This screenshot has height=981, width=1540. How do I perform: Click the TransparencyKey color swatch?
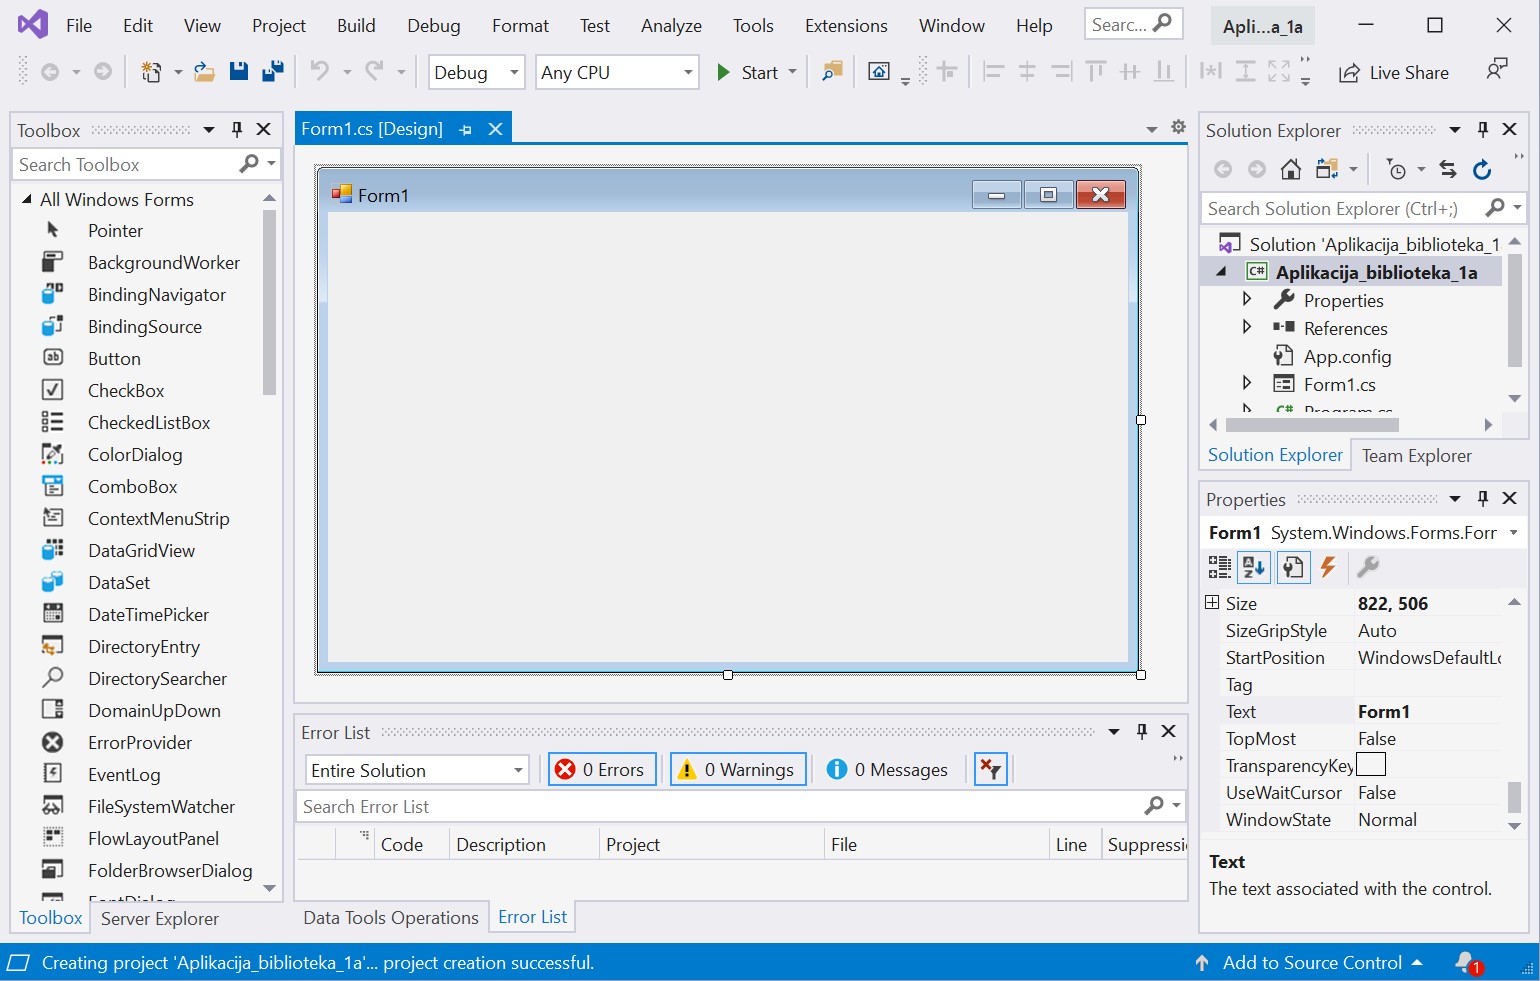1371,765
